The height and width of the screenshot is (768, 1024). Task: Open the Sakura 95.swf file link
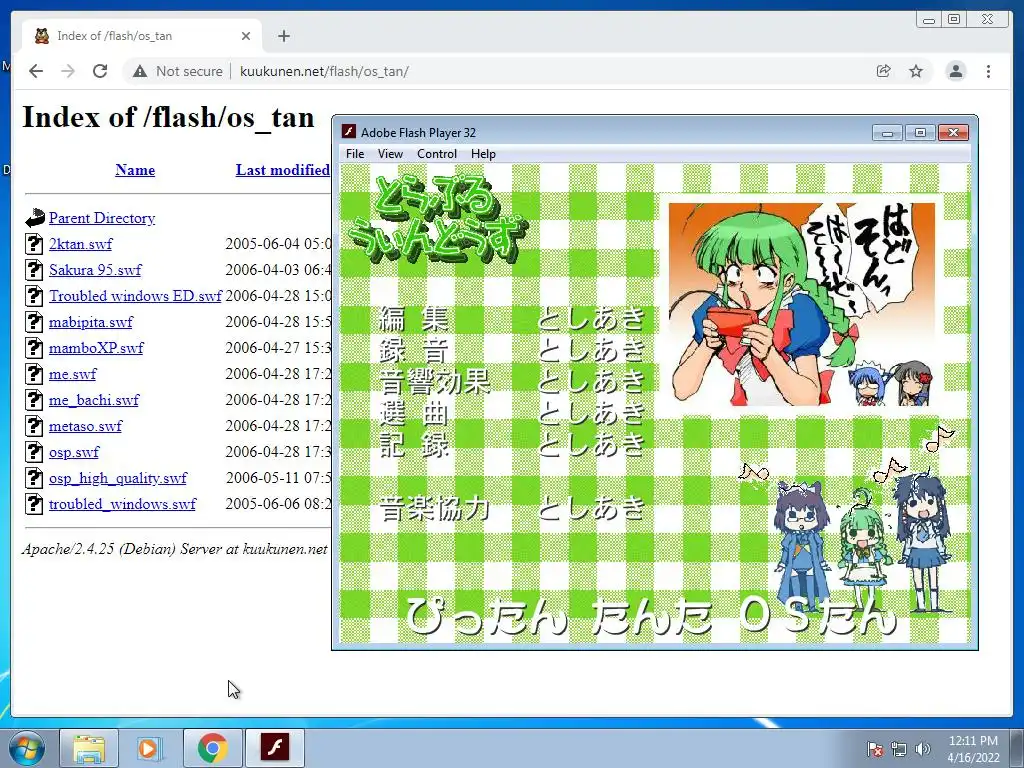coord(95,270)
